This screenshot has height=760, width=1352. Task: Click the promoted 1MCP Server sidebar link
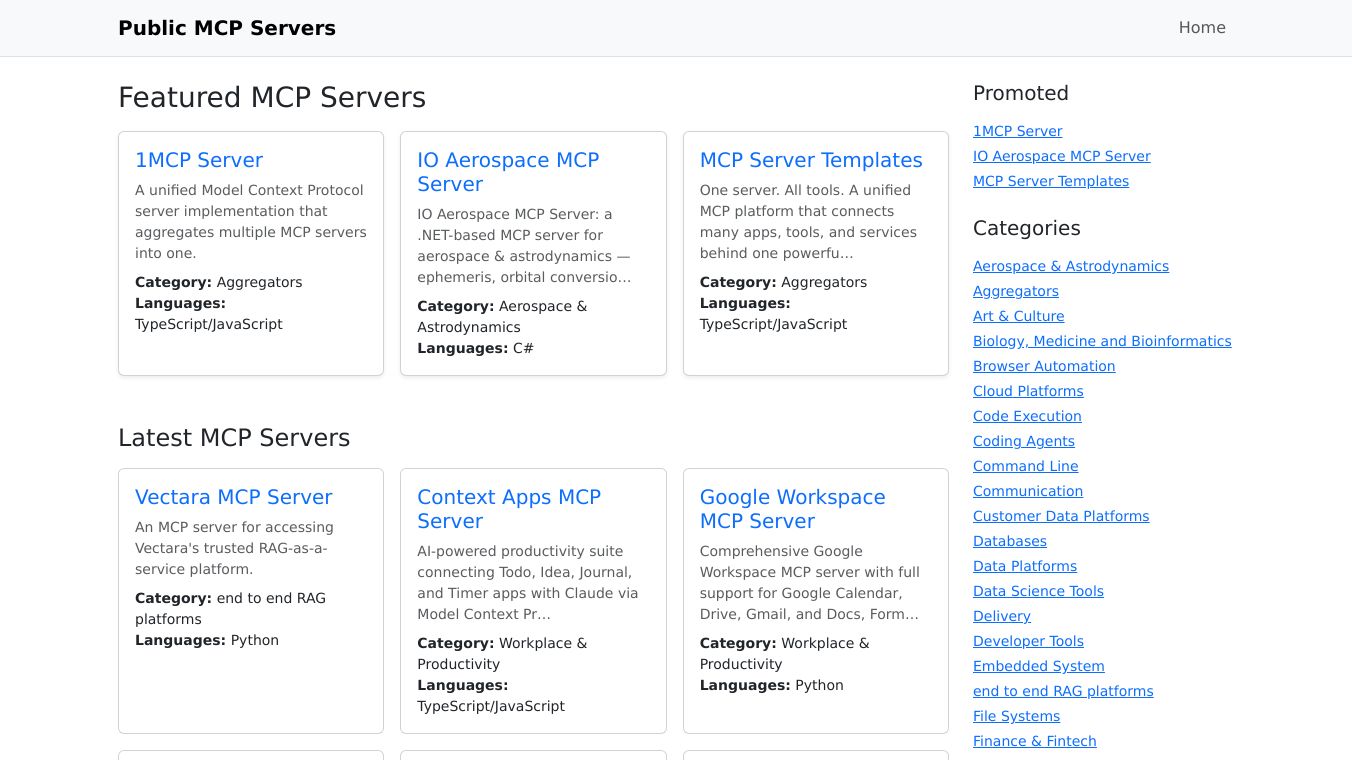[1017, 131]
